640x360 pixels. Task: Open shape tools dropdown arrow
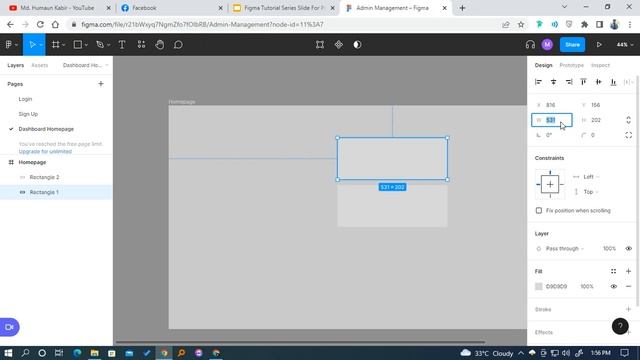[86, 45]
